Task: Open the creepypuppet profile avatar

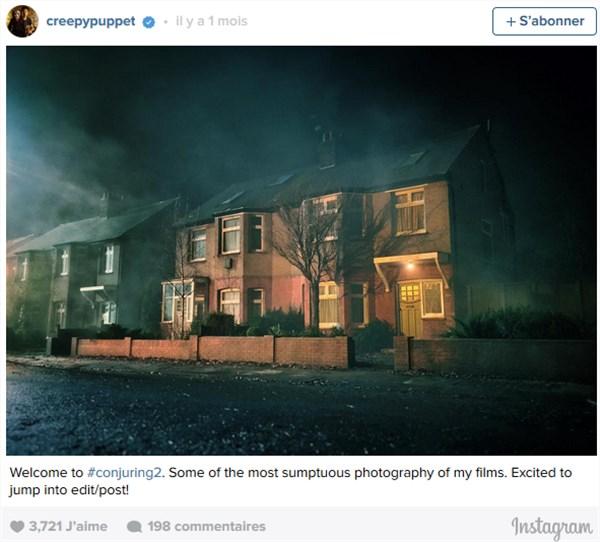Action: click(x=22, y=21)
